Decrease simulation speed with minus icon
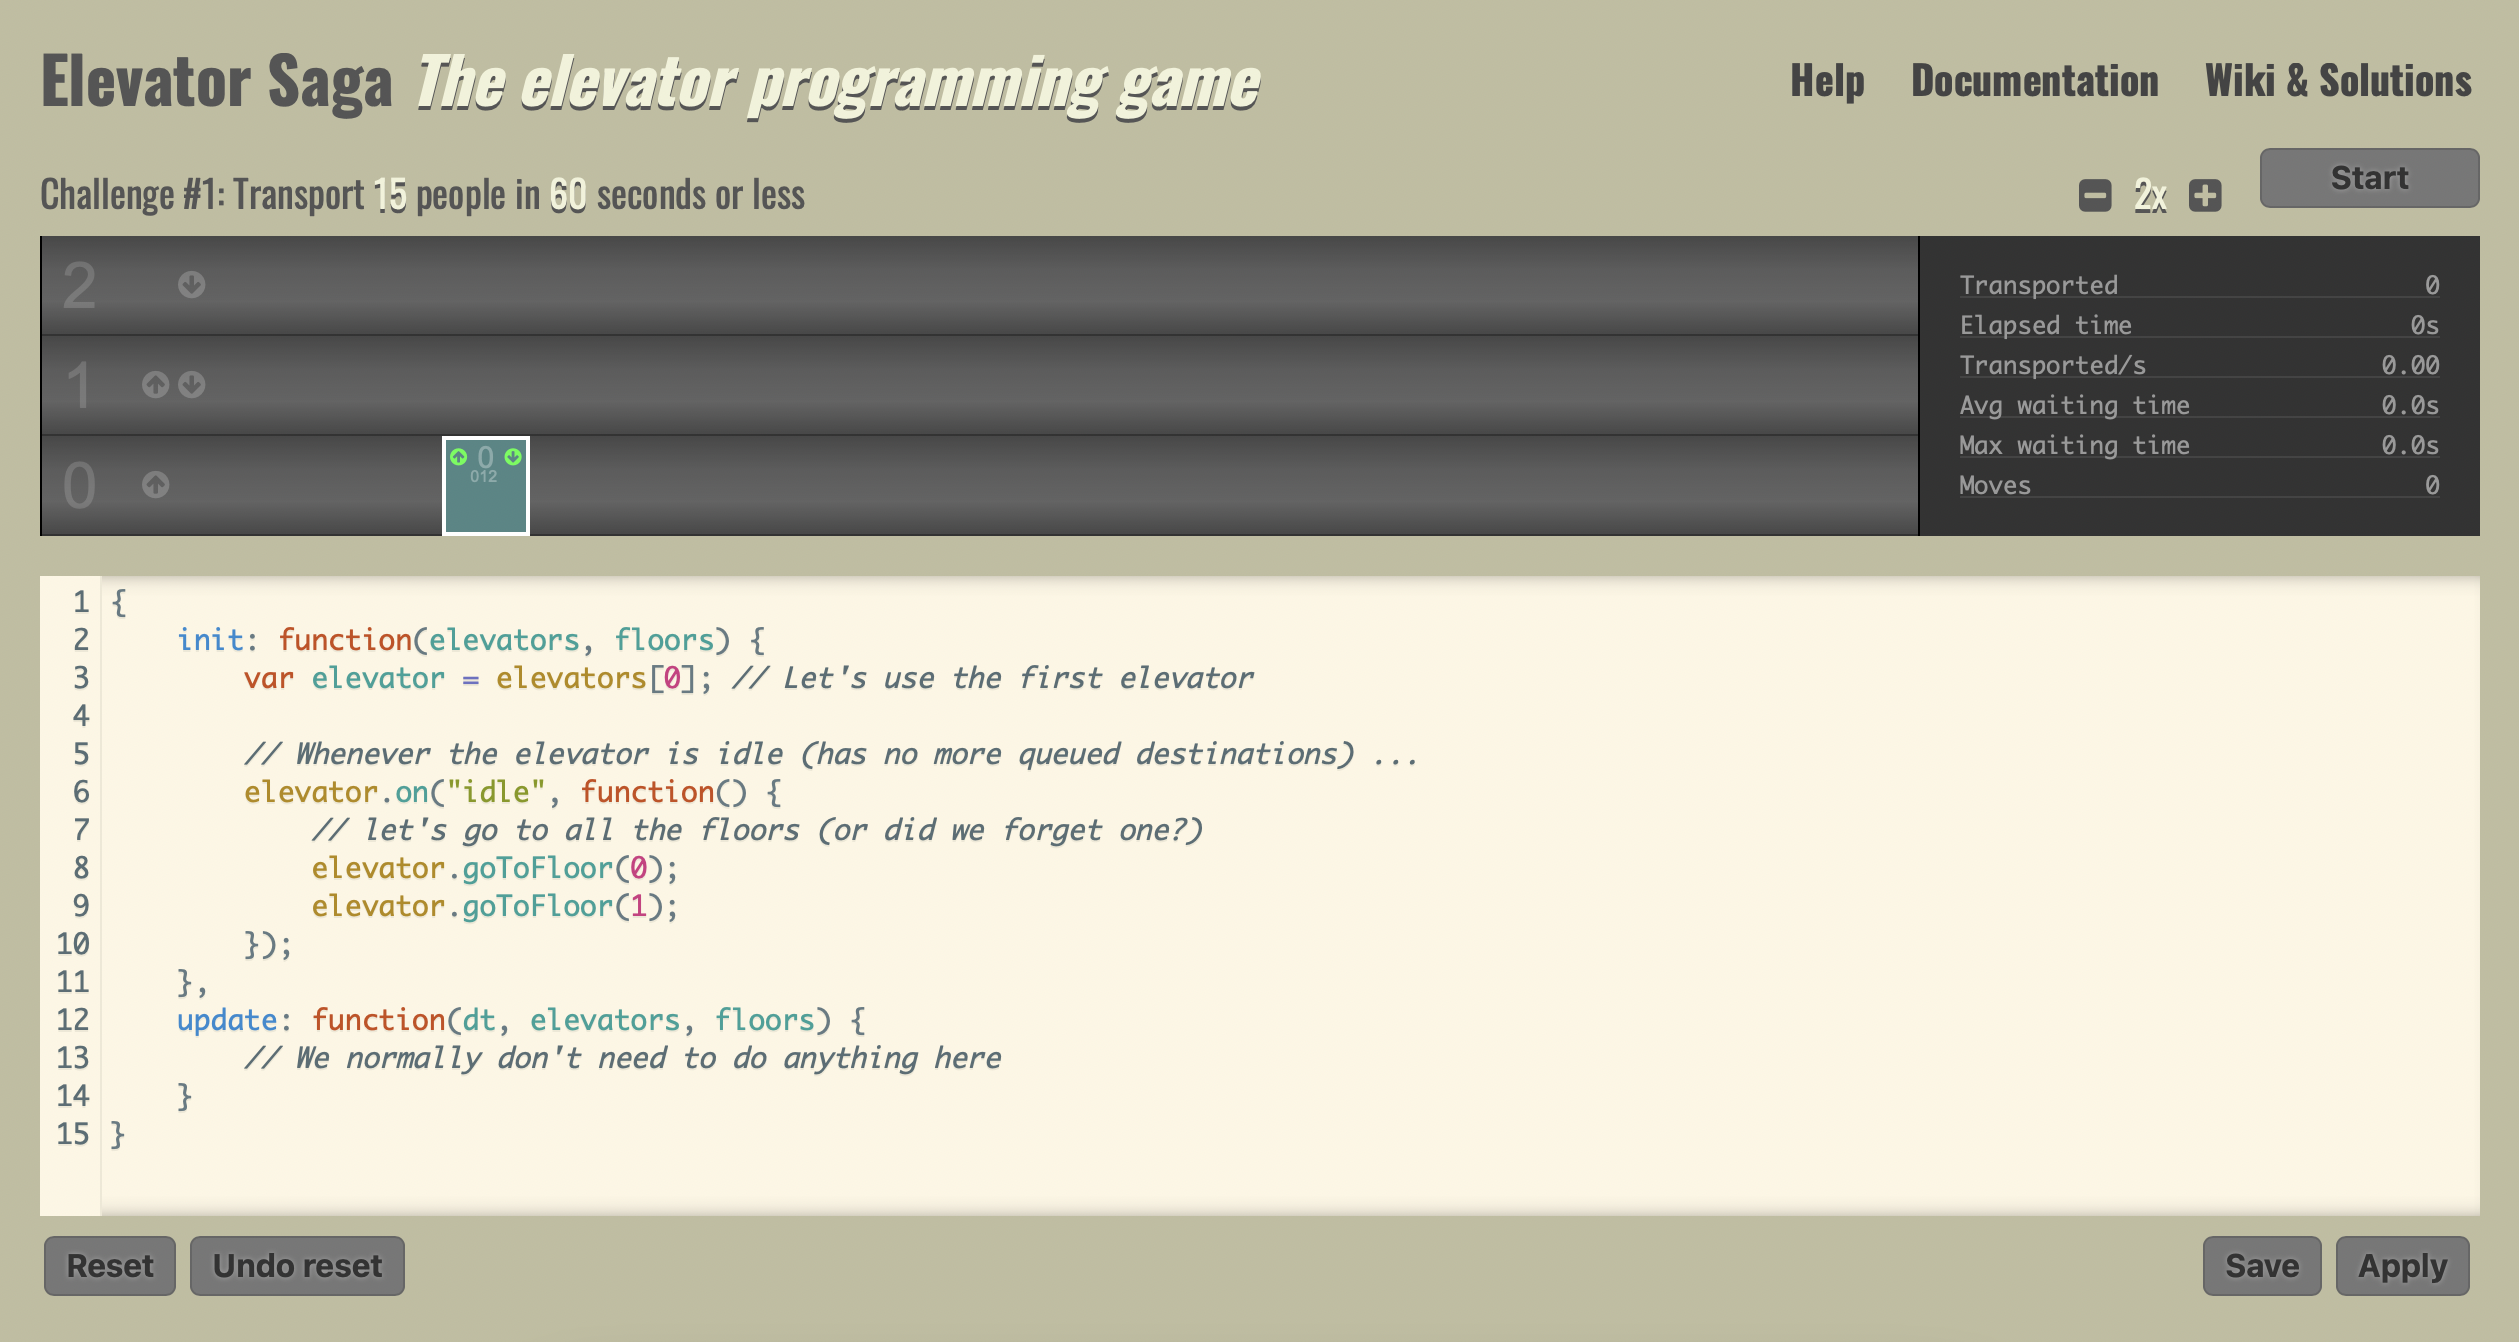 pos(2095,195)
